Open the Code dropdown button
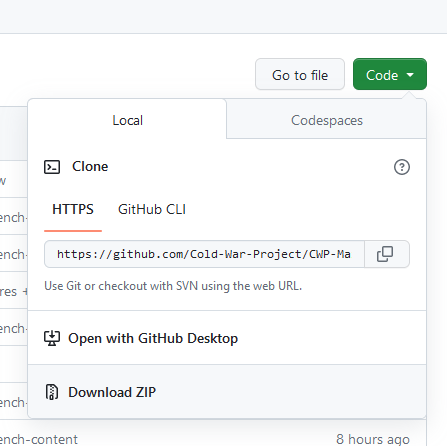Screen dimensions: 447x446 [x=390, y=74]
